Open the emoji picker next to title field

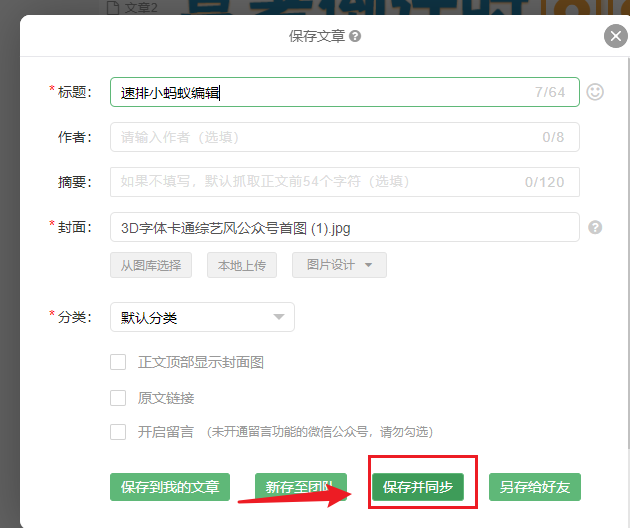pyautogui.click(x=595, y=92)
